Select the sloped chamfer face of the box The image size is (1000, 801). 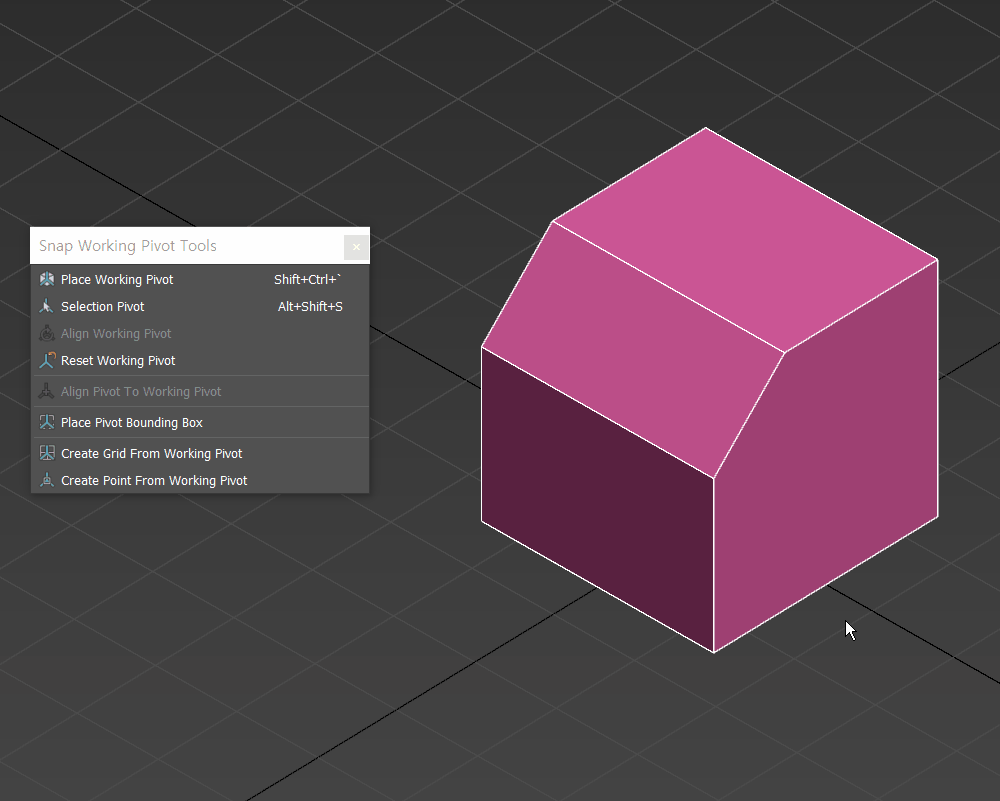633,349
